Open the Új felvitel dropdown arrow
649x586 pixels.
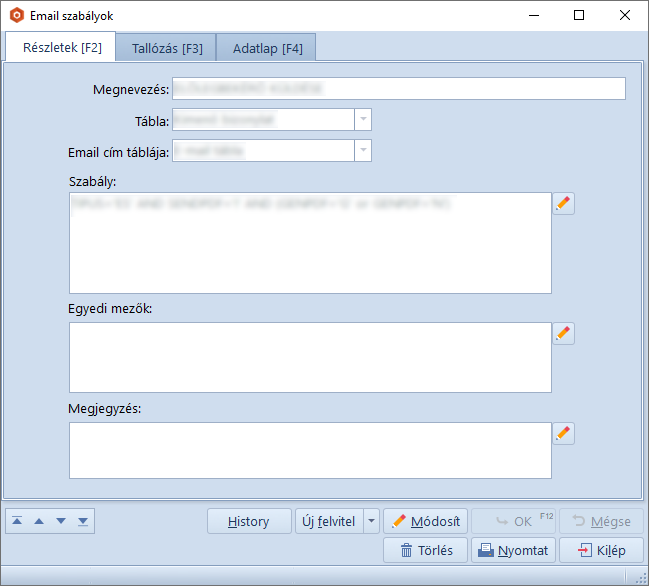pos(371,521)
